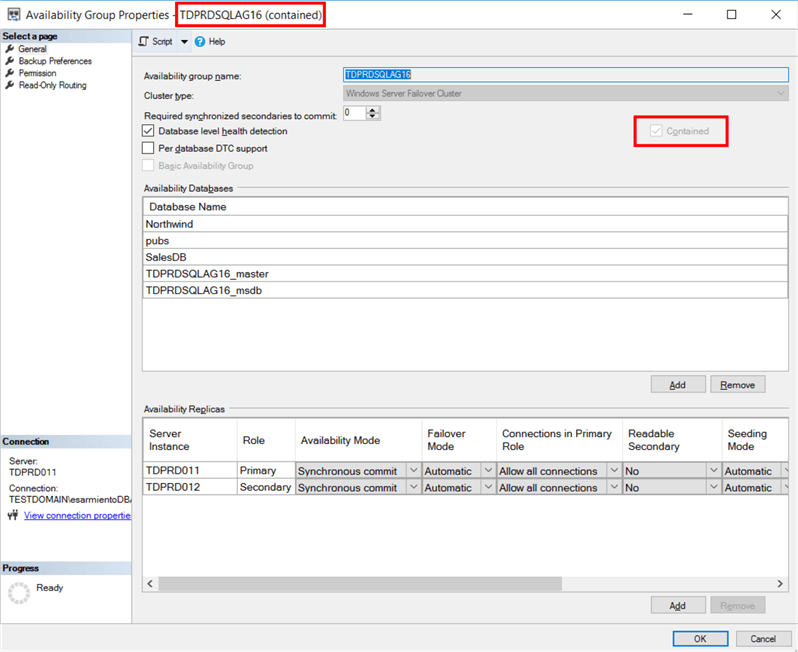Select the pubs database row
The image size is (798, 652).
pyautogui.click(x=465, y=241)
